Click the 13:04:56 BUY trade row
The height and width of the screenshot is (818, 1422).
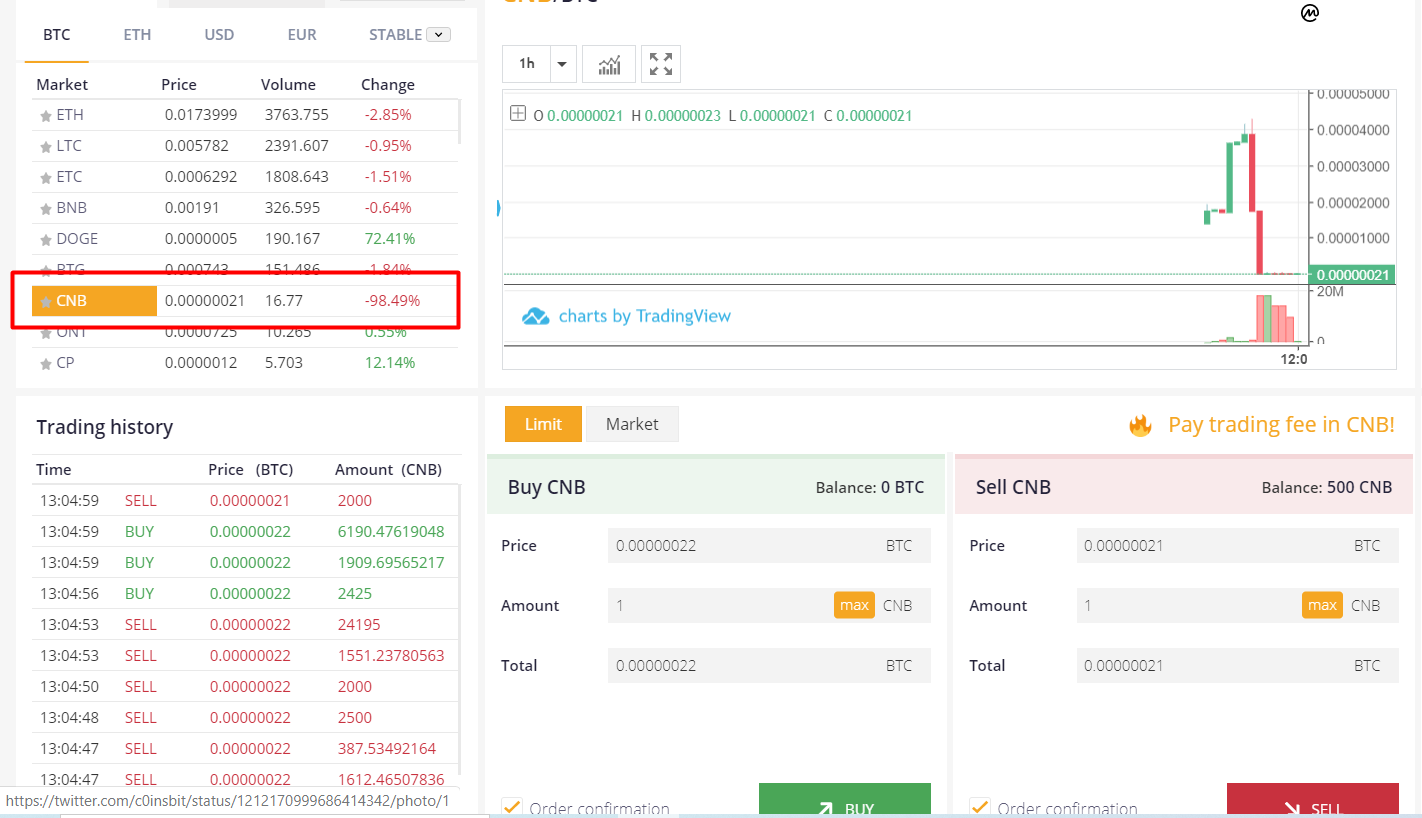(246, 594)
